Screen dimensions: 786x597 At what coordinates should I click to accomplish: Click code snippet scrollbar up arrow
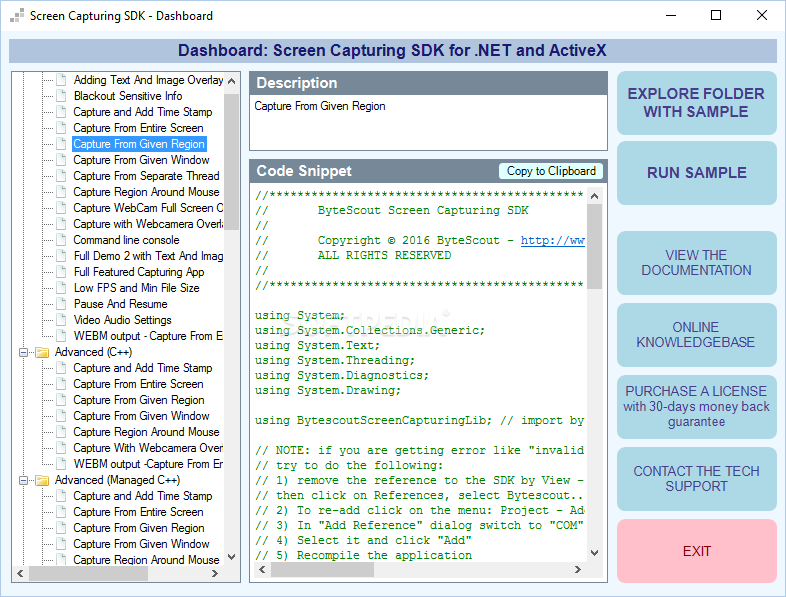595,196
